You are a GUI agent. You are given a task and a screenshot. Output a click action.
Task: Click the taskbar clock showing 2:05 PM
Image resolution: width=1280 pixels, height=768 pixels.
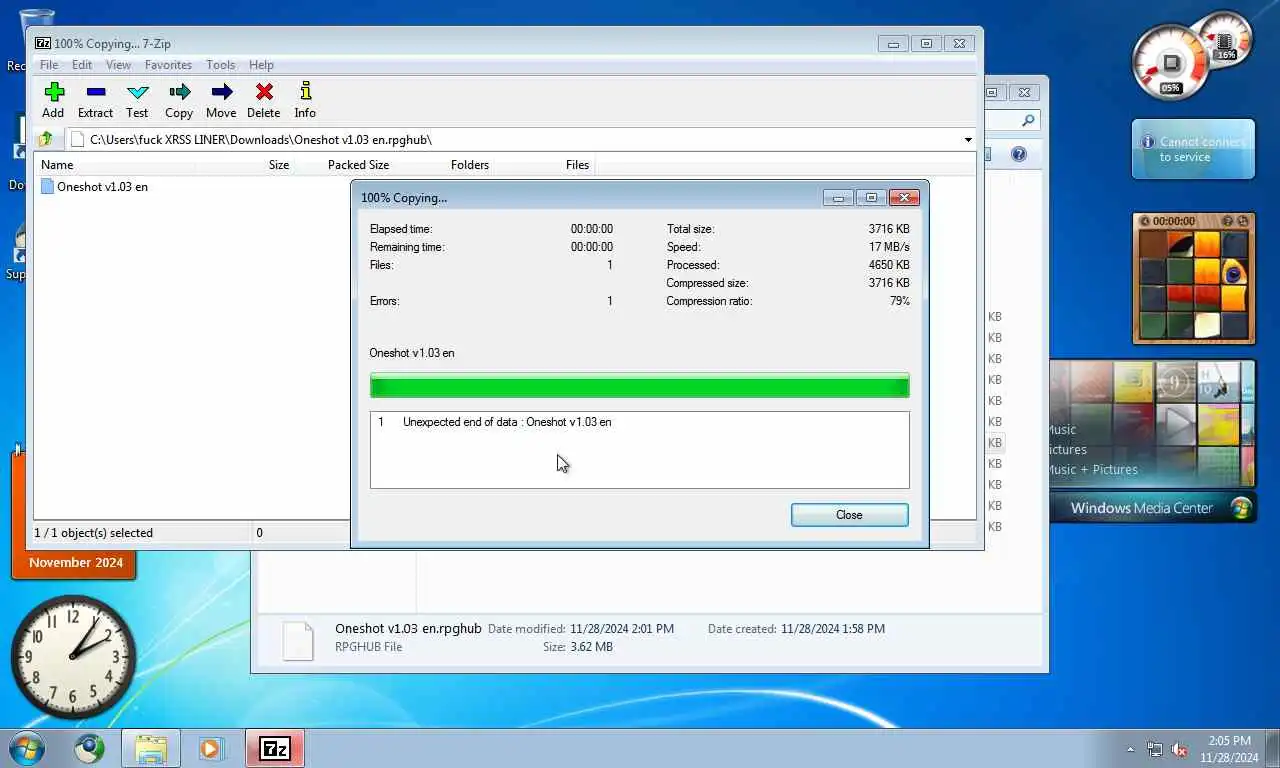(x=1229, y=749)
